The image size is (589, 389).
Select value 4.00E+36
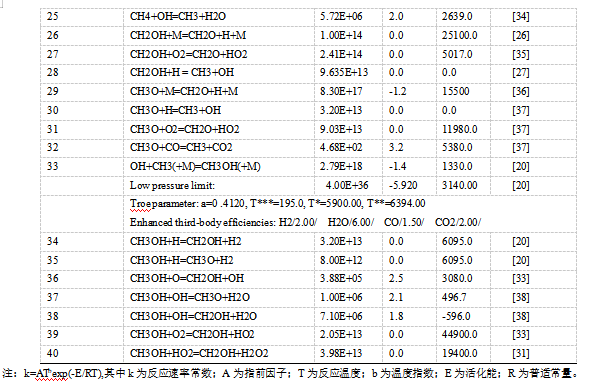(347, 185)
